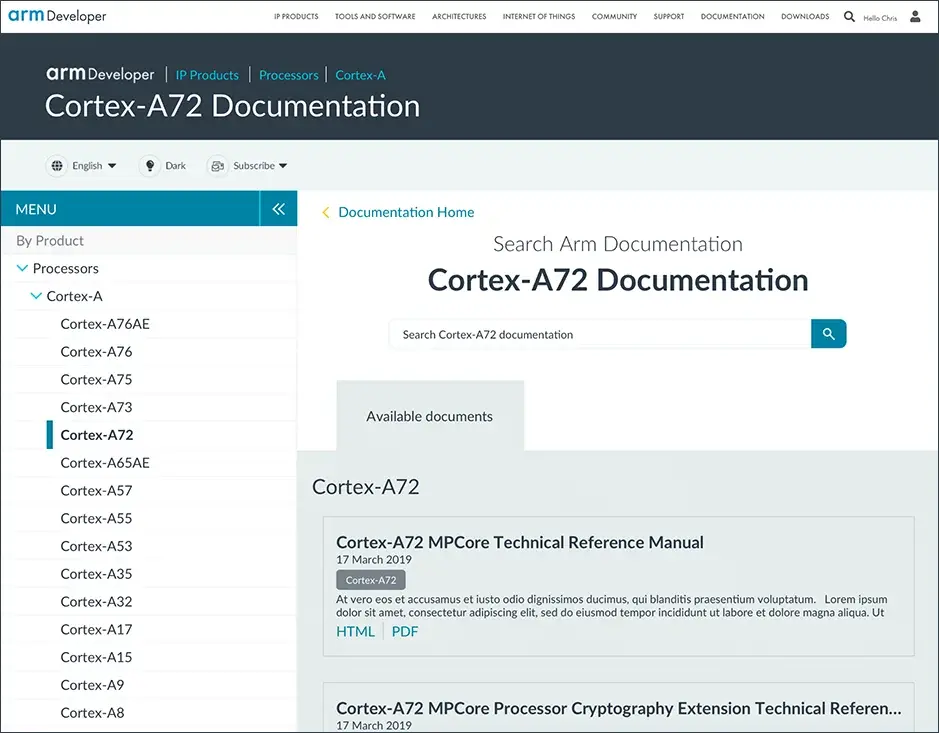939x733 pixels.
Task: Open Documentation menu in top bar
Action: click(x=732, y=17)
